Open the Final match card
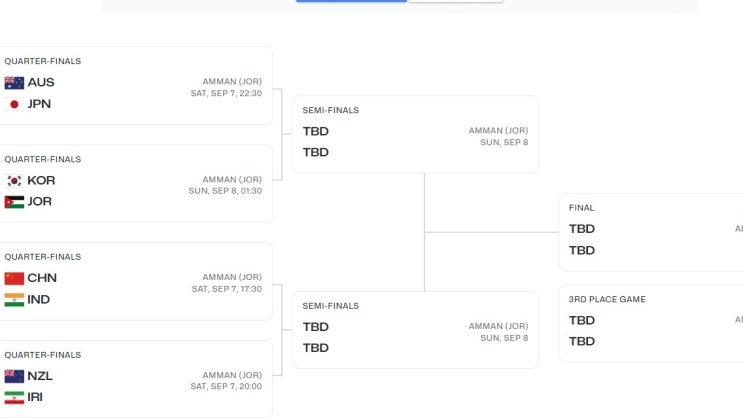The width and height of the screenshot is (743, 418). coord(650,233)
